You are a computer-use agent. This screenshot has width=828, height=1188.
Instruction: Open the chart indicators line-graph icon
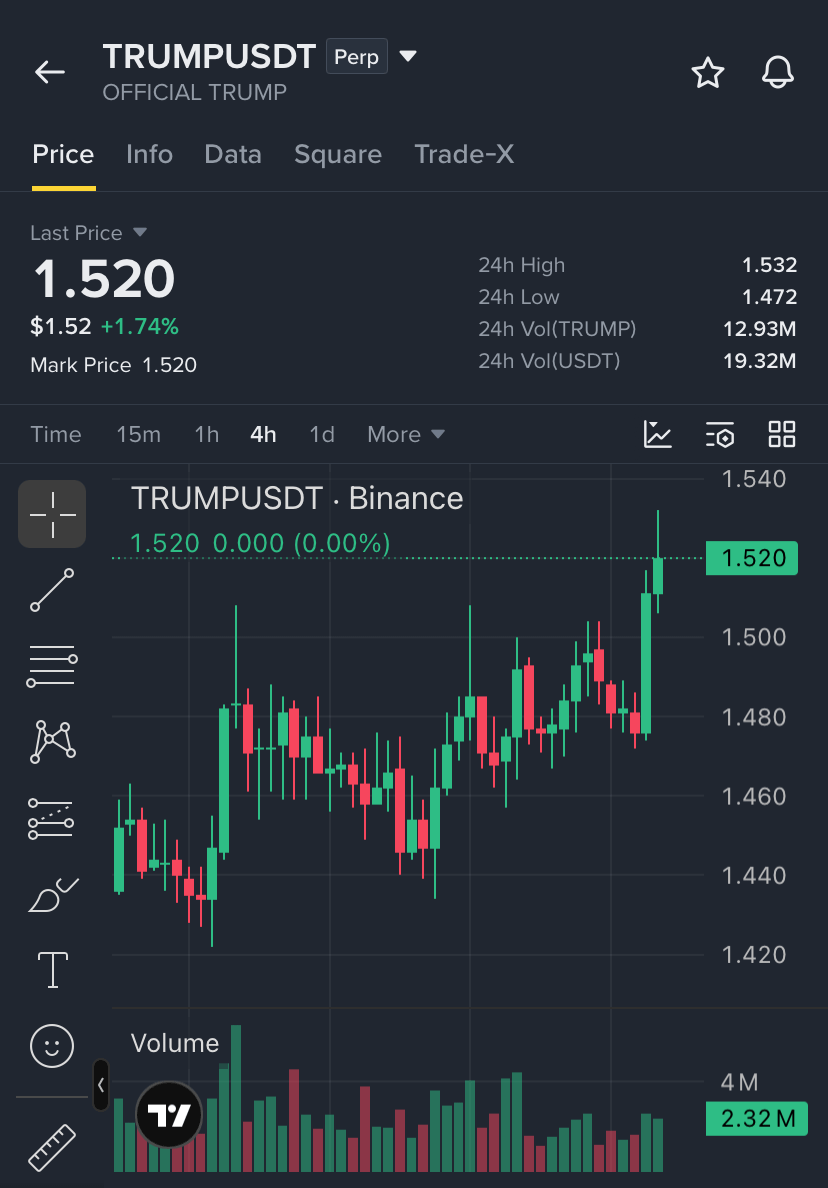(x=658, y=434)
